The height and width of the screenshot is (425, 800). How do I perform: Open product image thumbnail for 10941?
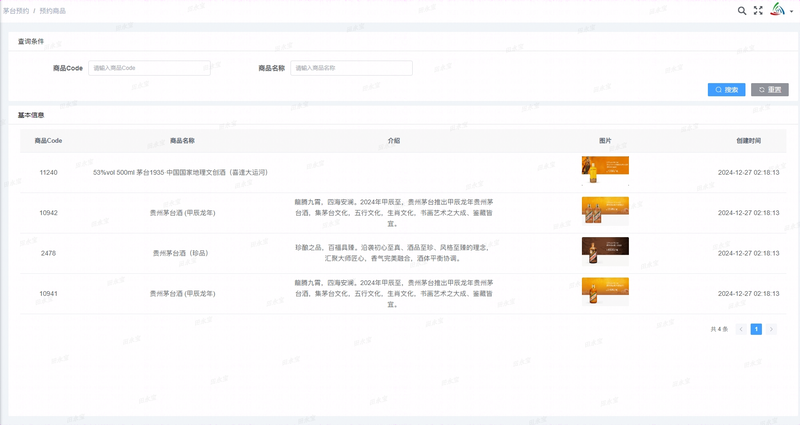[605, 292]
